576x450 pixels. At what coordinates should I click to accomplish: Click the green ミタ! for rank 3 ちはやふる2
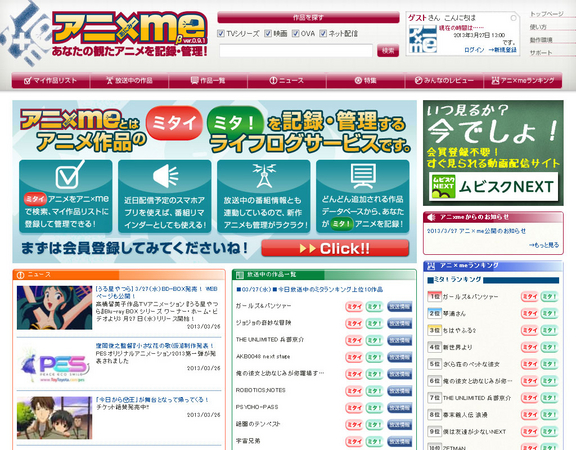[549, 330]
